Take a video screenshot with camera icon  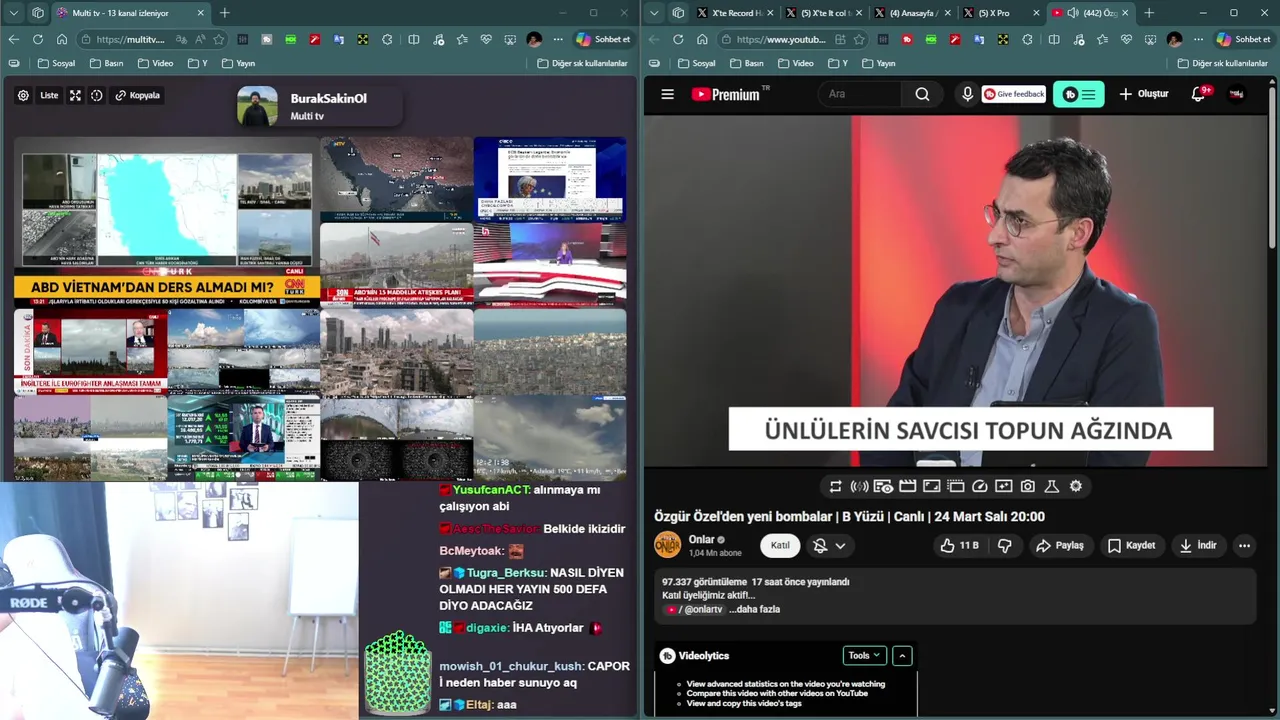1028,486
